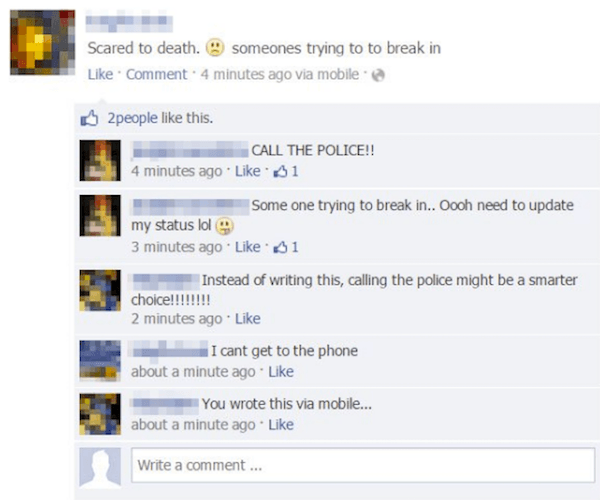Click the '4 minutes ago via mobile' timestamp on the post

pyautogui.click(x=280, y=74)
